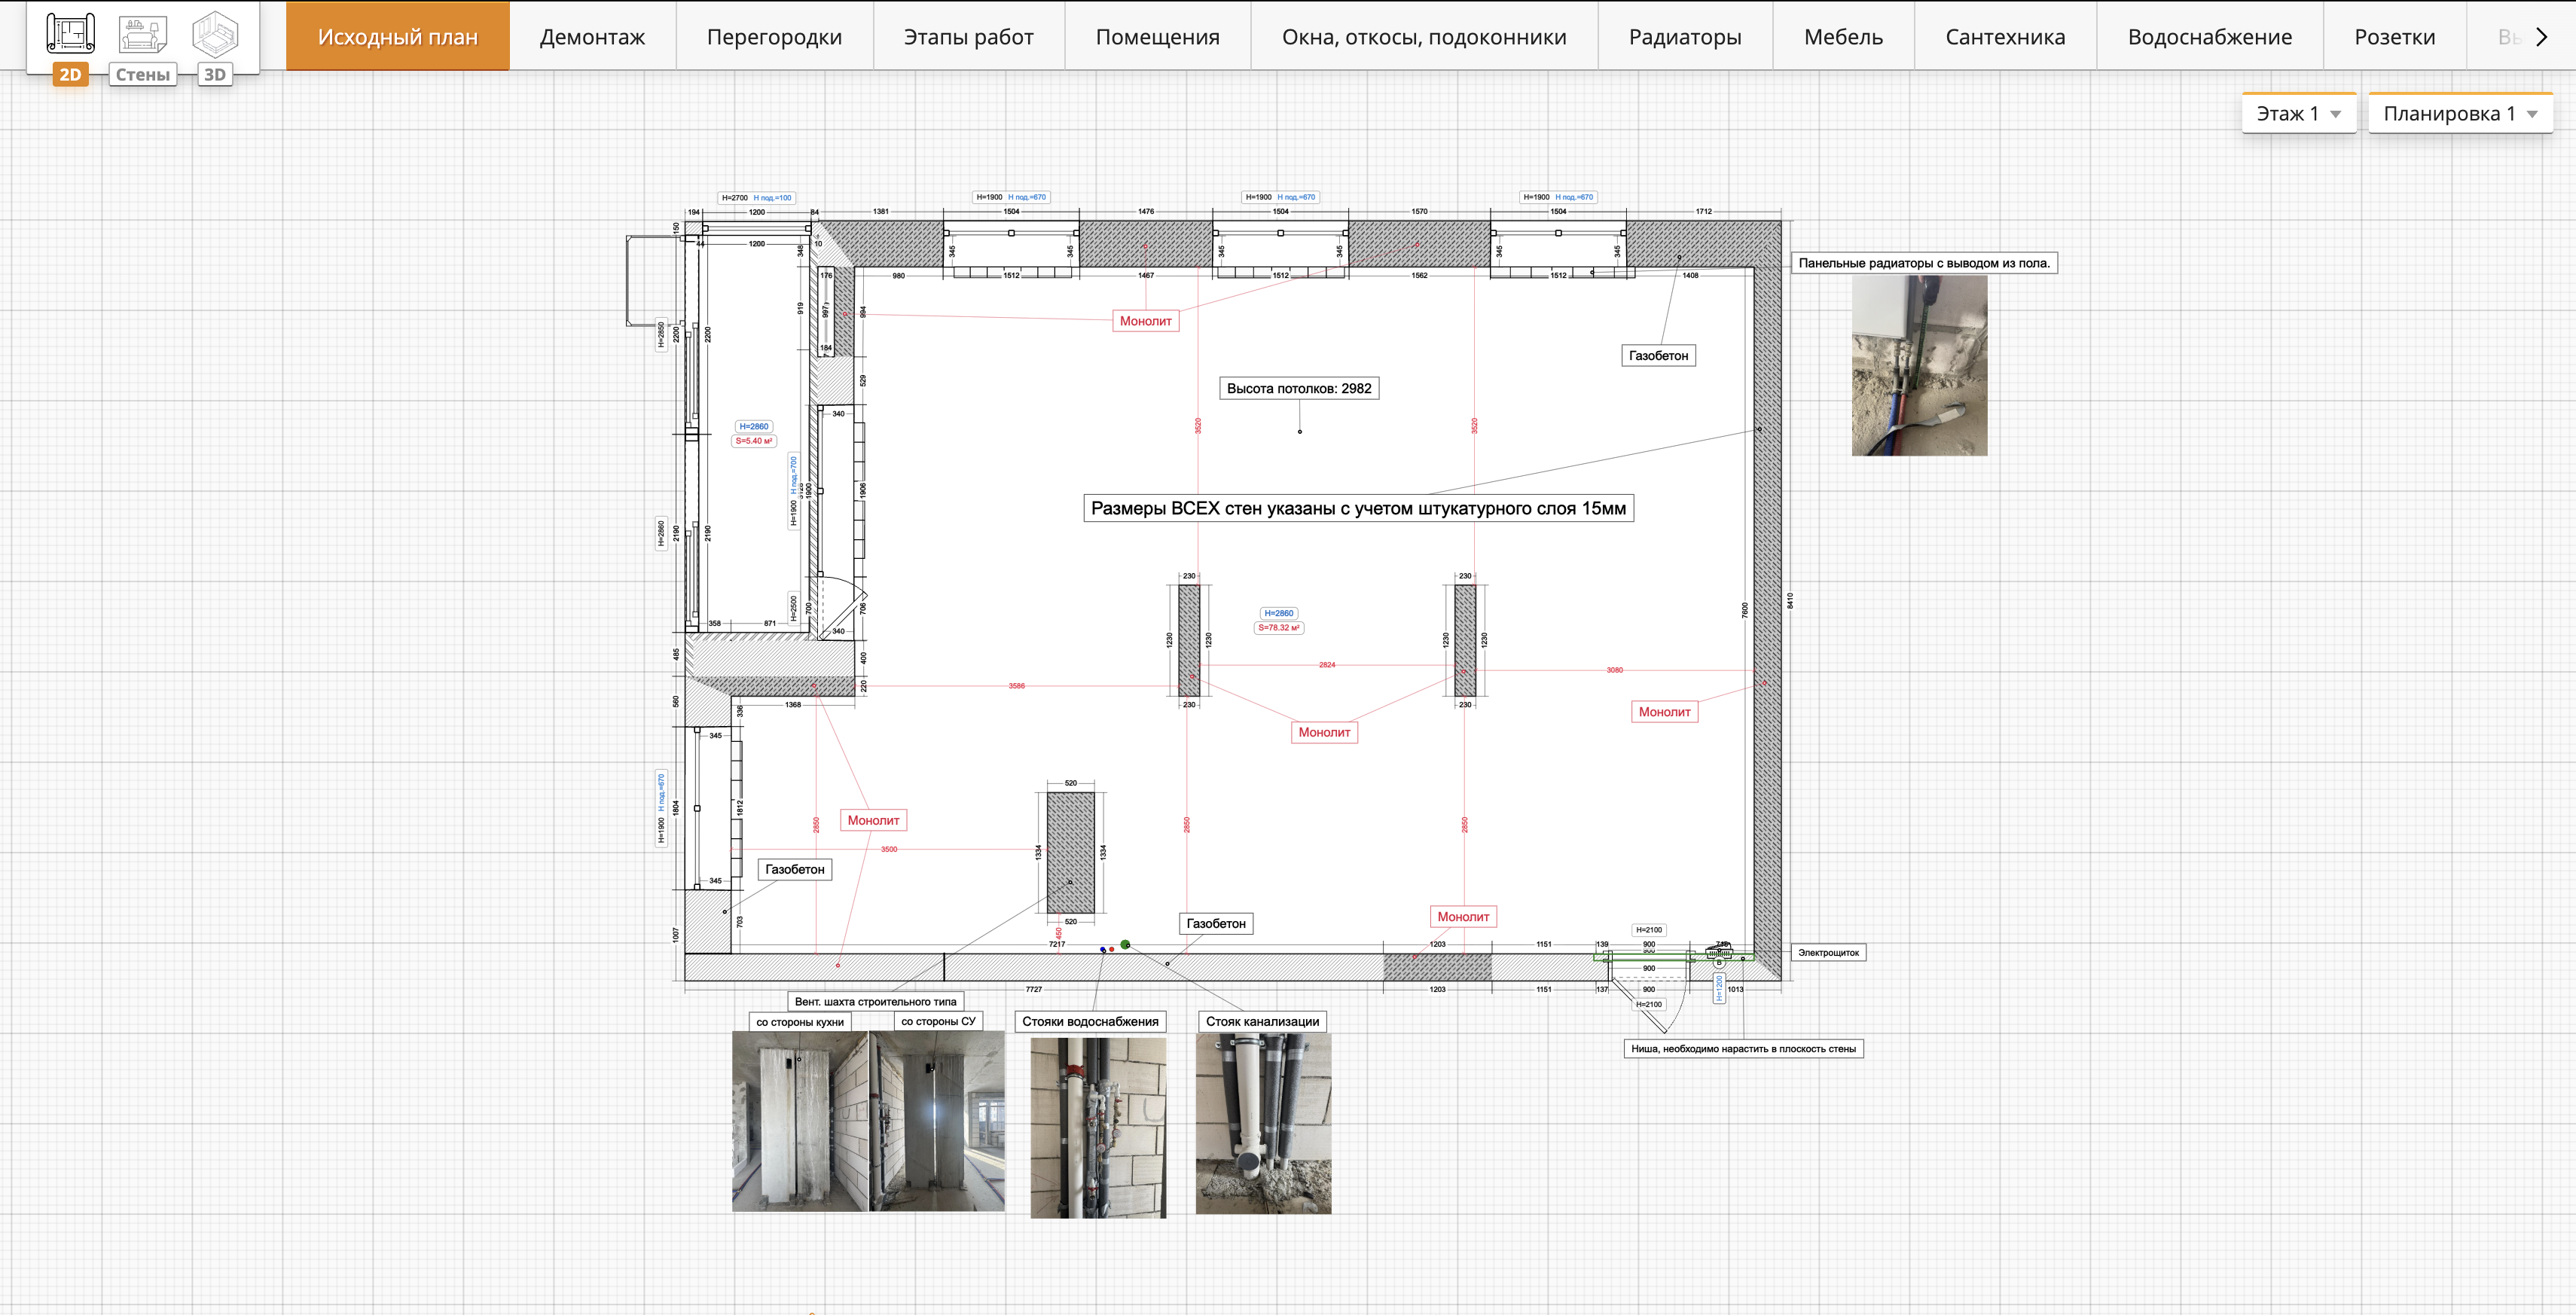The width and height of the screenshot is (2576, 1315).
Task: Click the top Монолит label near windows
Action: click(1145, 321)
